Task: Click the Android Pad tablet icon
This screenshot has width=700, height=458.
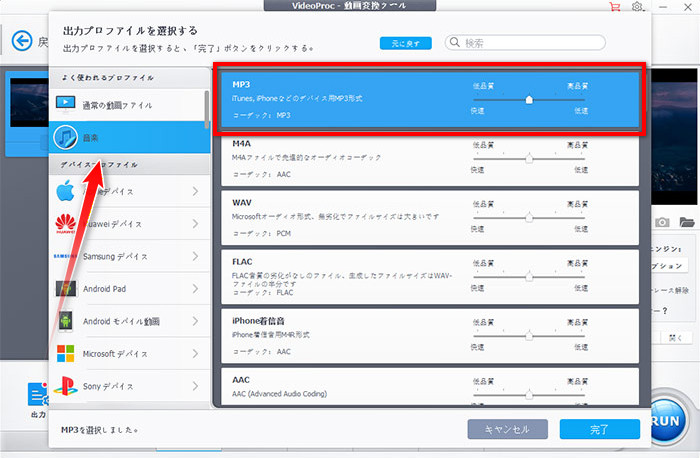Action: point(66,289)
